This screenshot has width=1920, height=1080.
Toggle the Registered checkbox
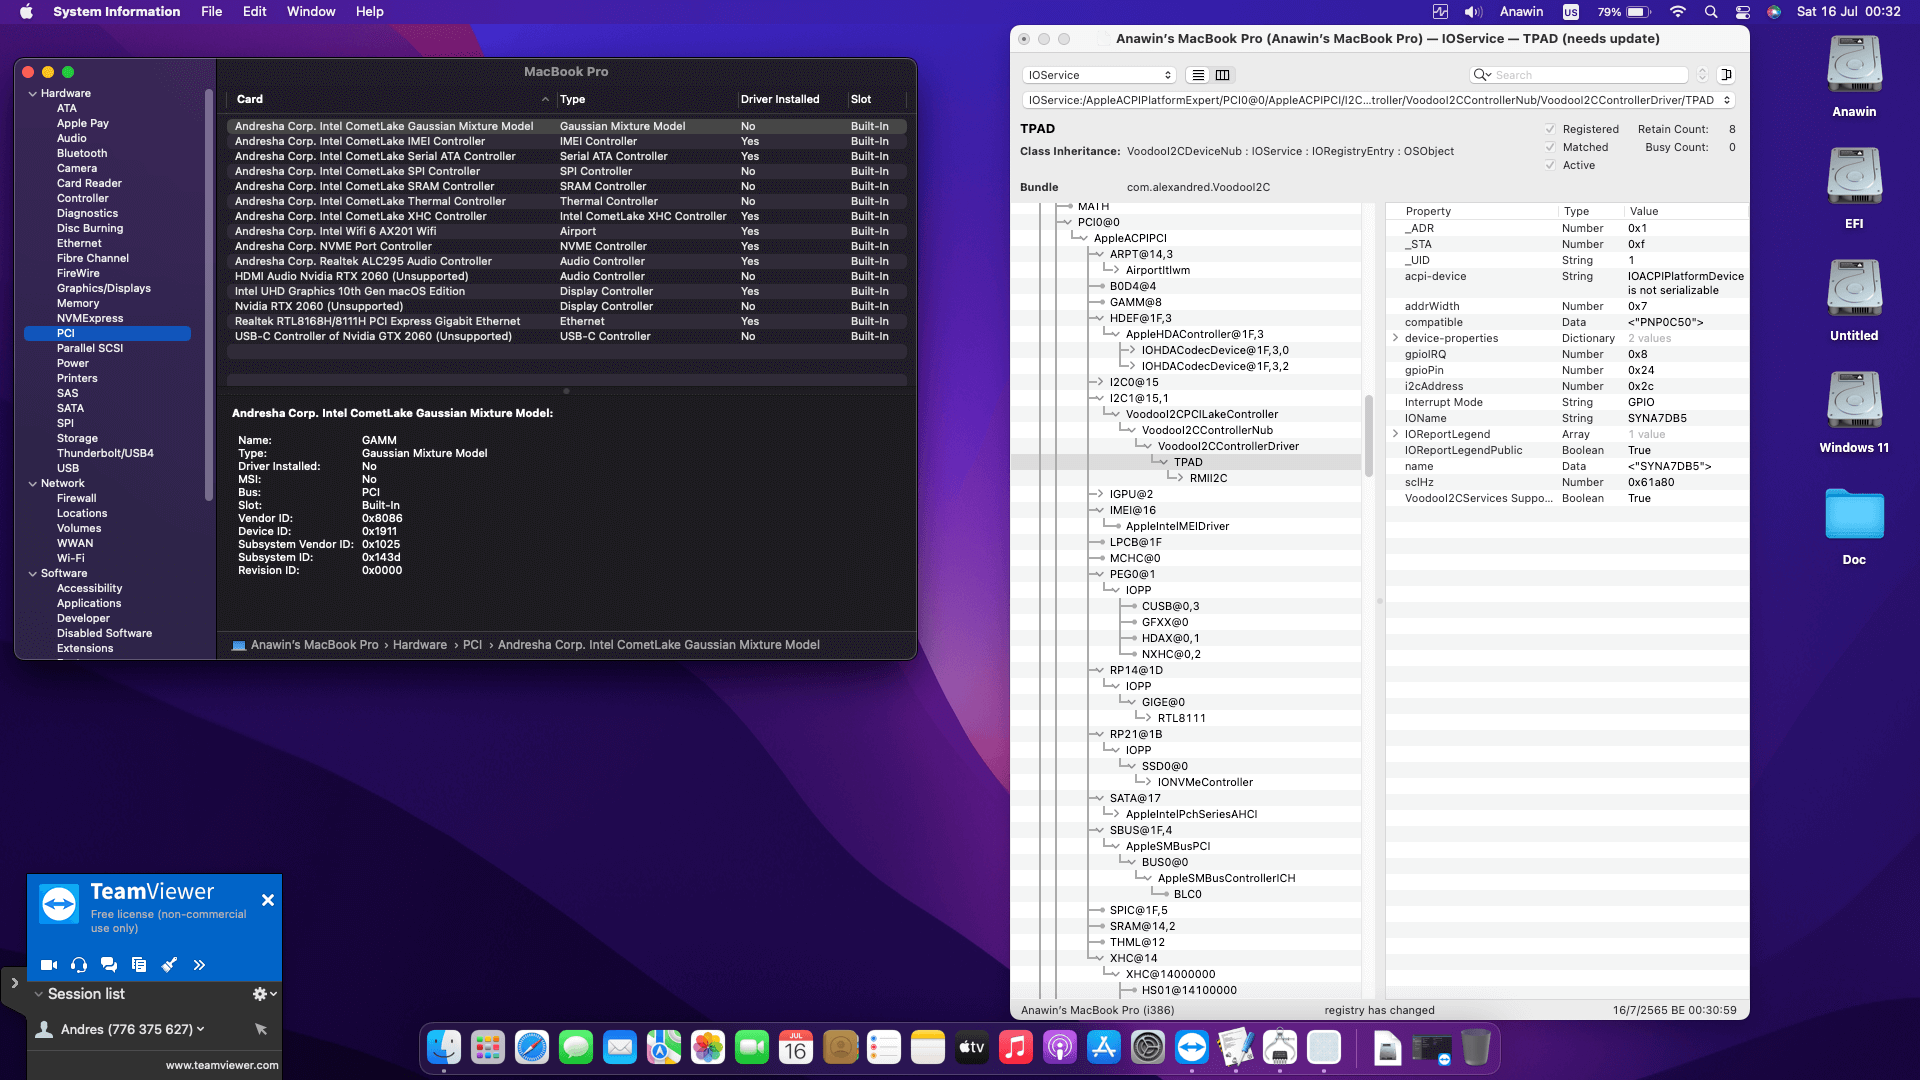pos(1550,129)
